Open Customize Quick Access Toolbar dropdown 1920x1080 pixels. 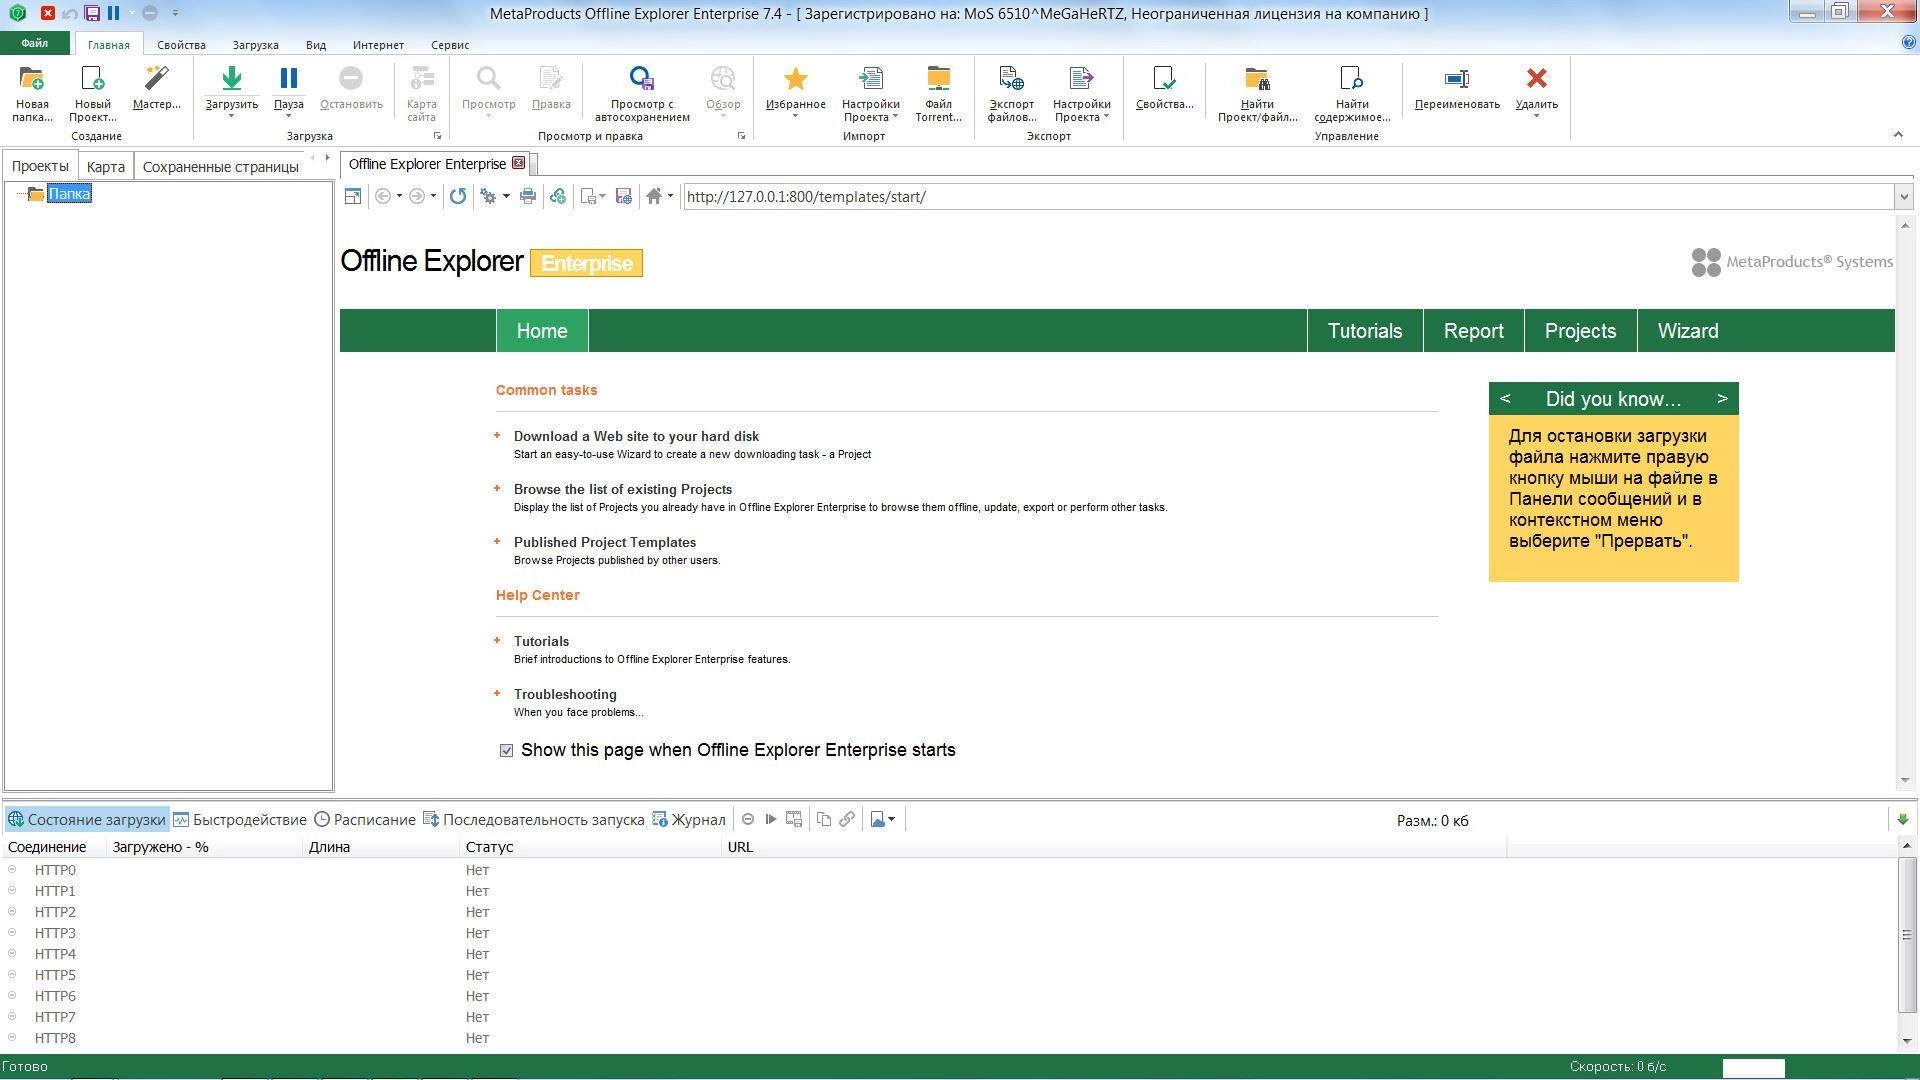[175, 13]
